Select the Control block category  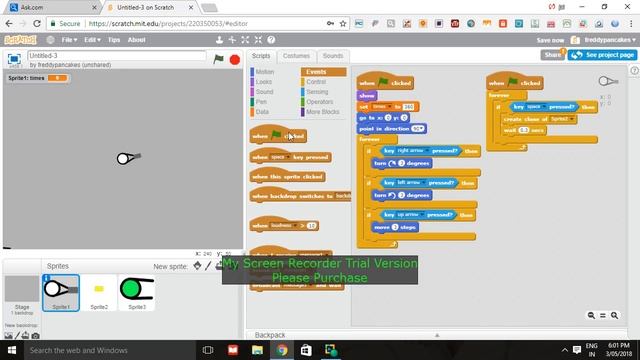(316, 82)
